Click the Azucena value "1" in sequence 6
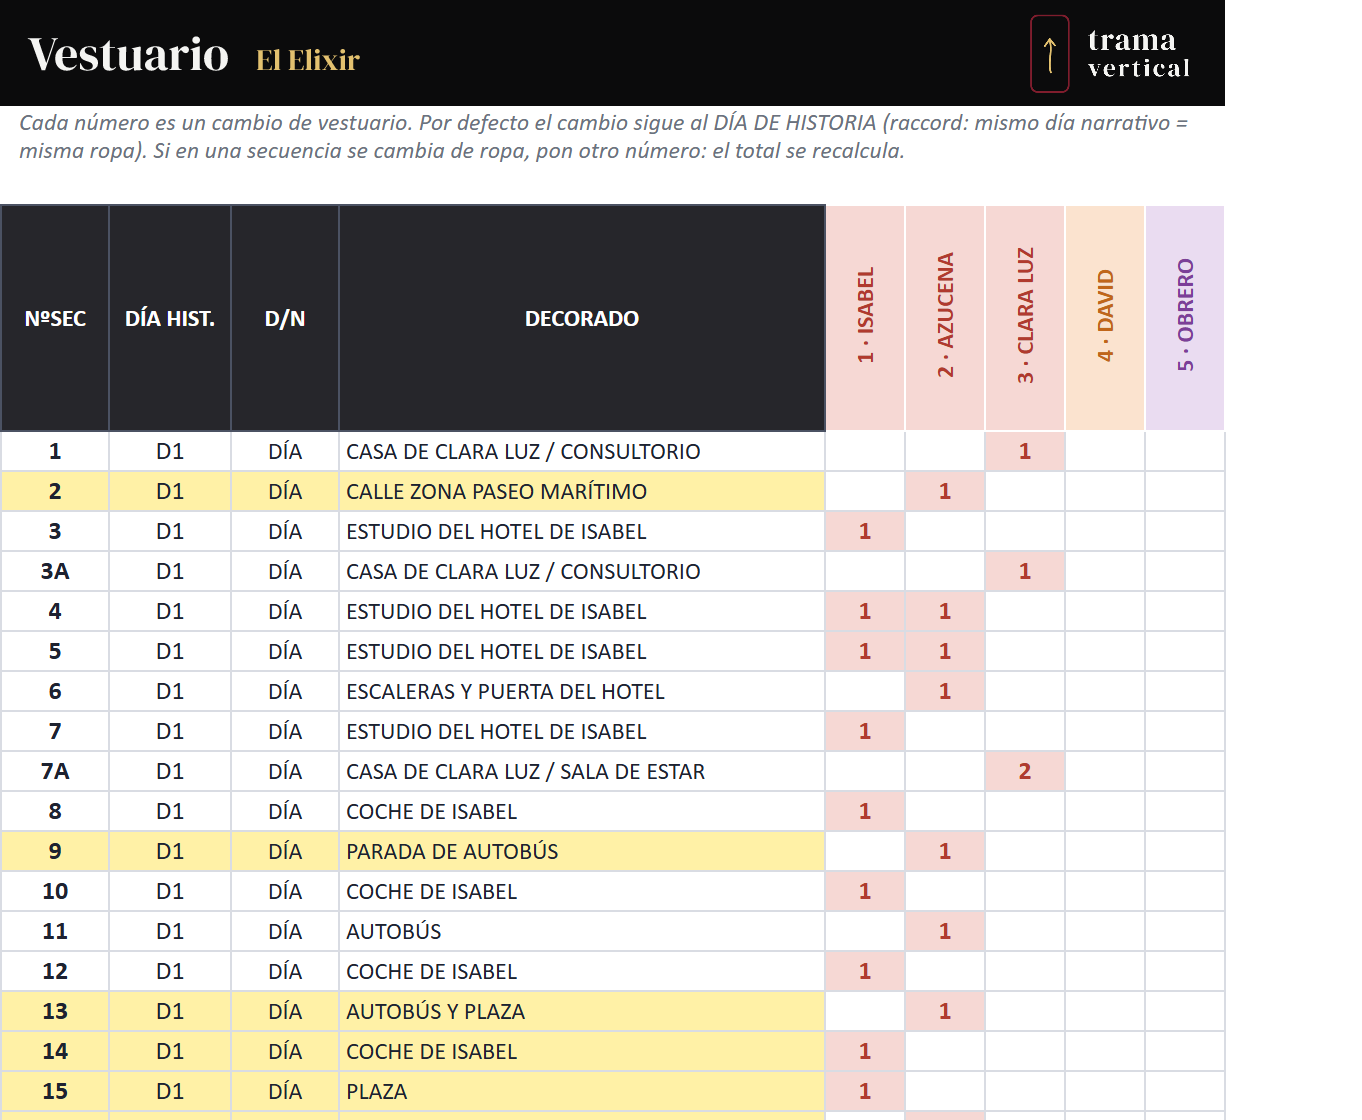 (x=945, y=691)
